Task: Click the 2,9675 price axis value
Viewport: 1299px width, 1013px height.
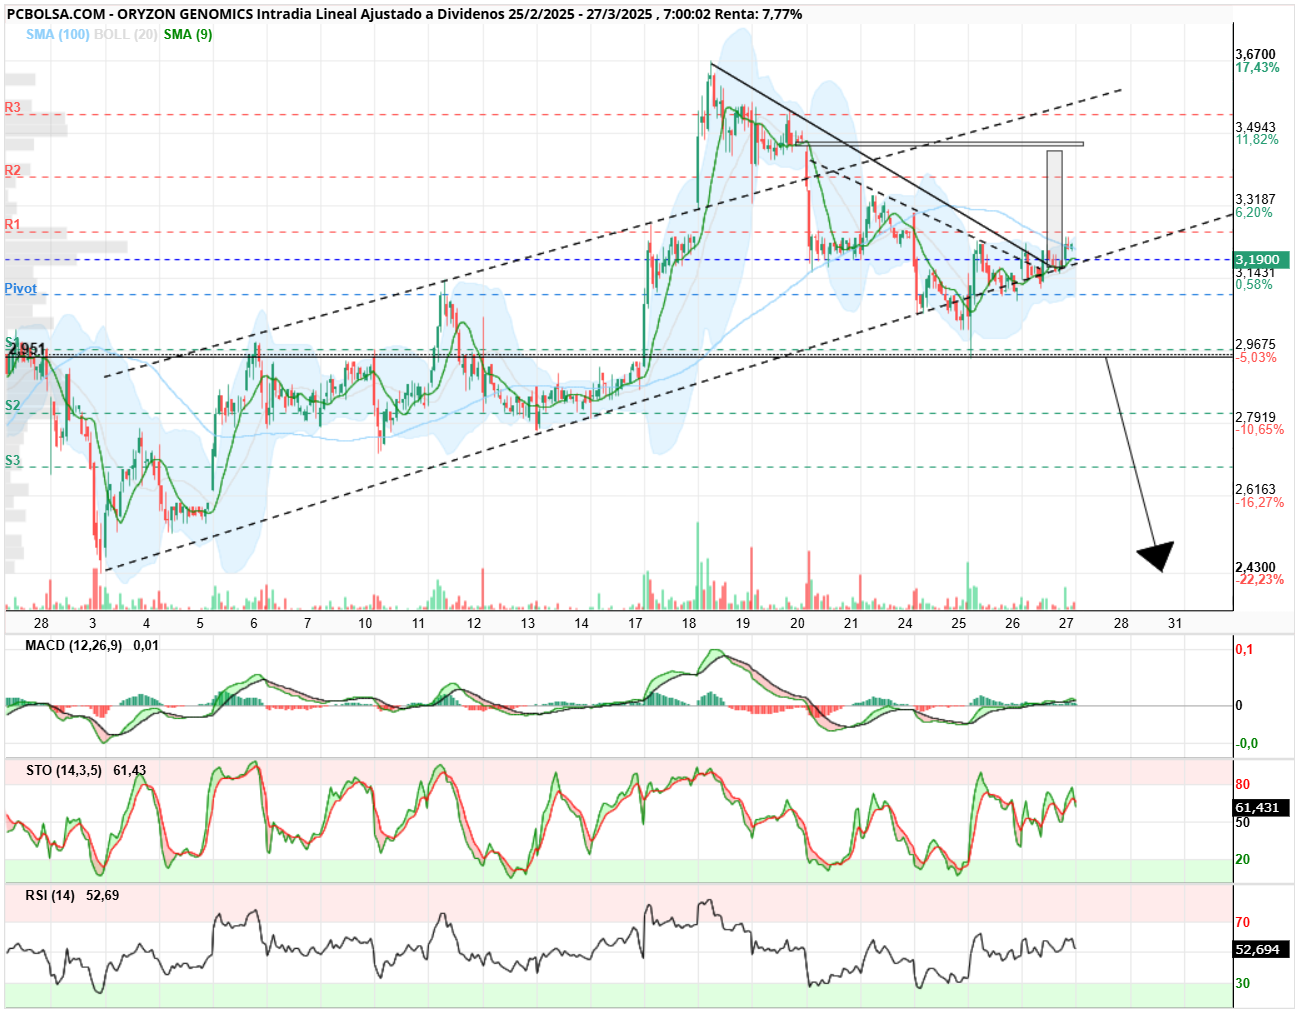Action: pos(1255,345)
